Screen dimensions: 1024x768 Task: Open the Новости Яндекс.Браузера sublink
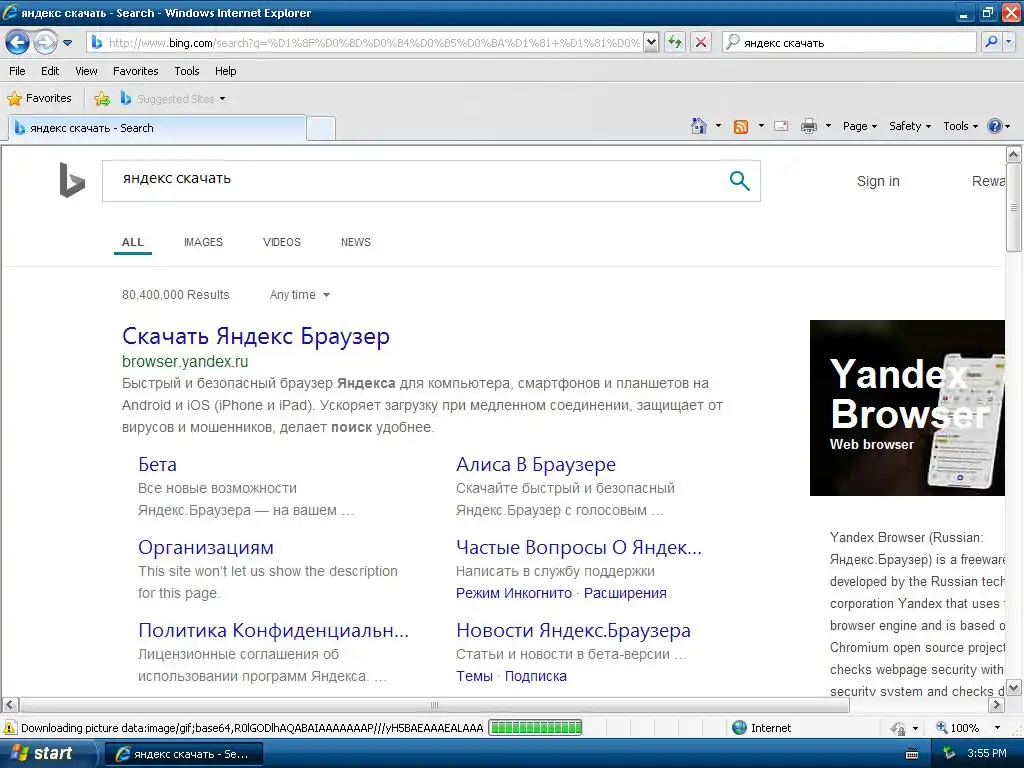point(573,630)
